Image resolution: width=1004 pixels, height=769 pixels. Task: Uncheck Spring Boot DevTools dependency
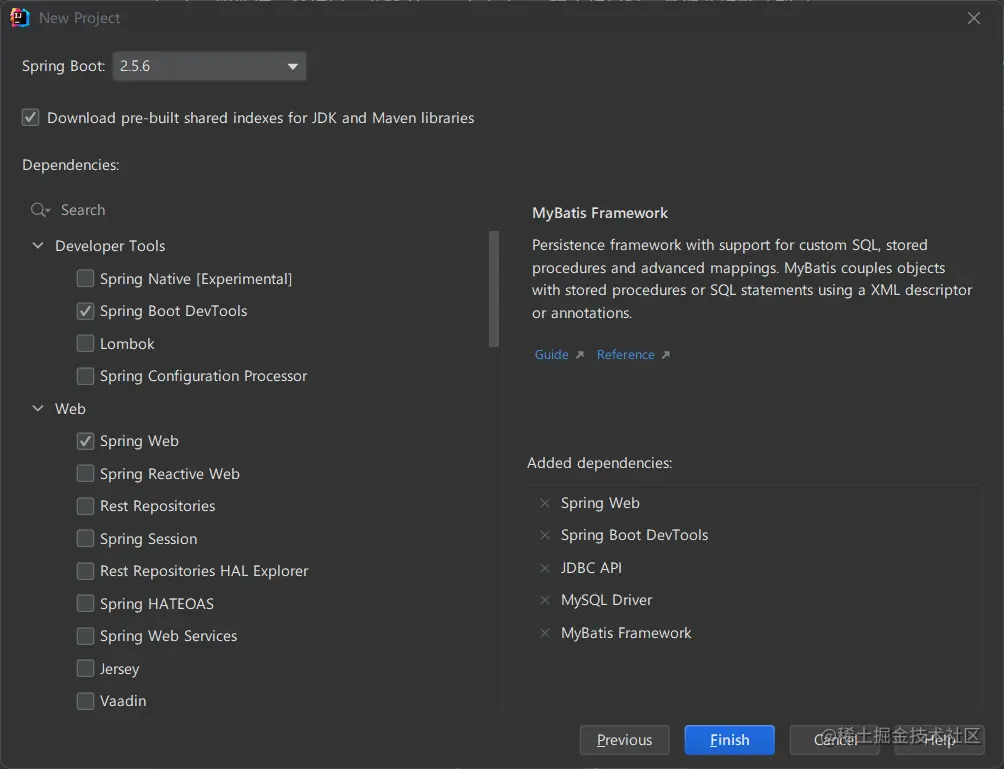(86, 311)
